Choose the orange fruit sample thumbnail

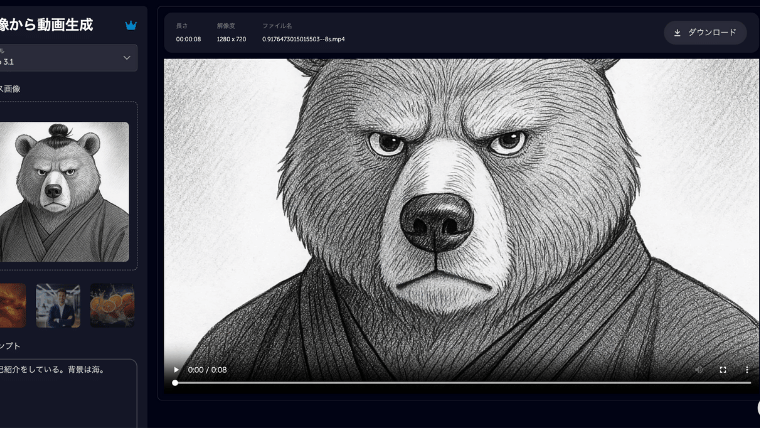point(110,306)
